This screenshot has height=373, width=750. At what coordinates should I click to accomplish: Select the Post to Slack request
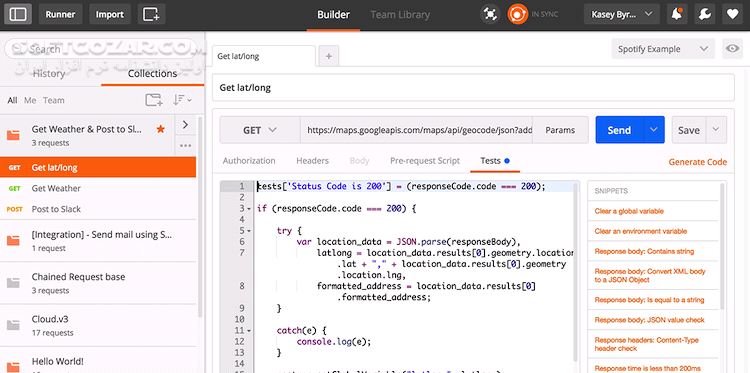pyautogui.click(x=98, y=209)
